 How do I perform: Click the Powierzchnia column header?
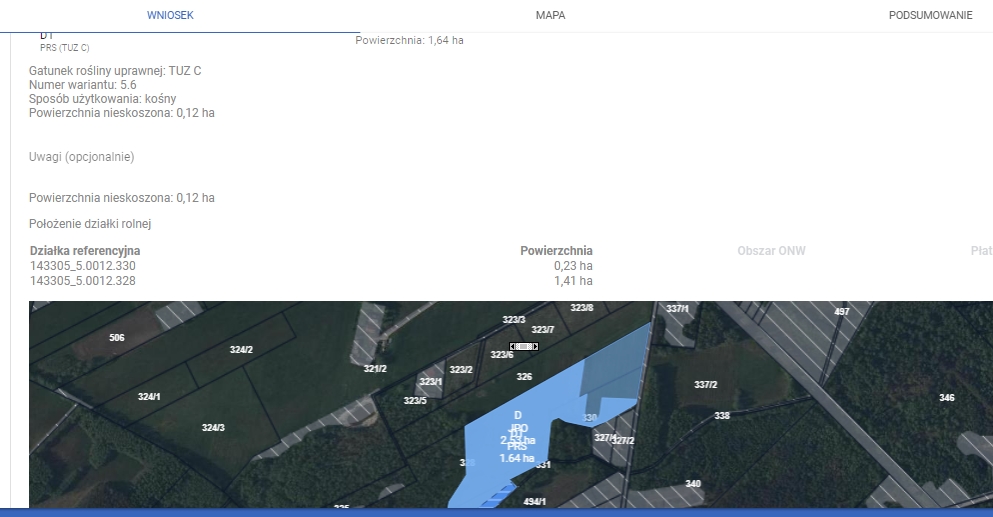click(x=556, y=250)
